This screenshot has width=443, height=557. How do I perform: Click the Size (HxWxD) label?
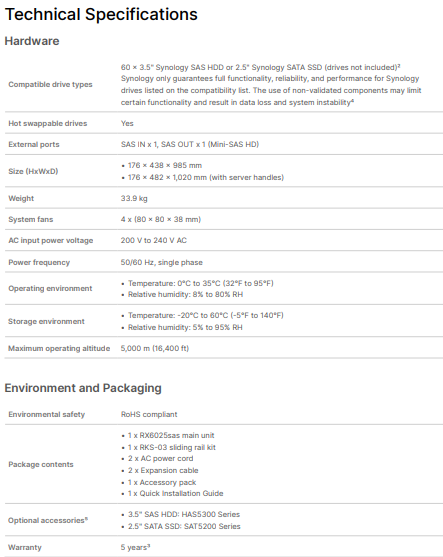[33, 171]
